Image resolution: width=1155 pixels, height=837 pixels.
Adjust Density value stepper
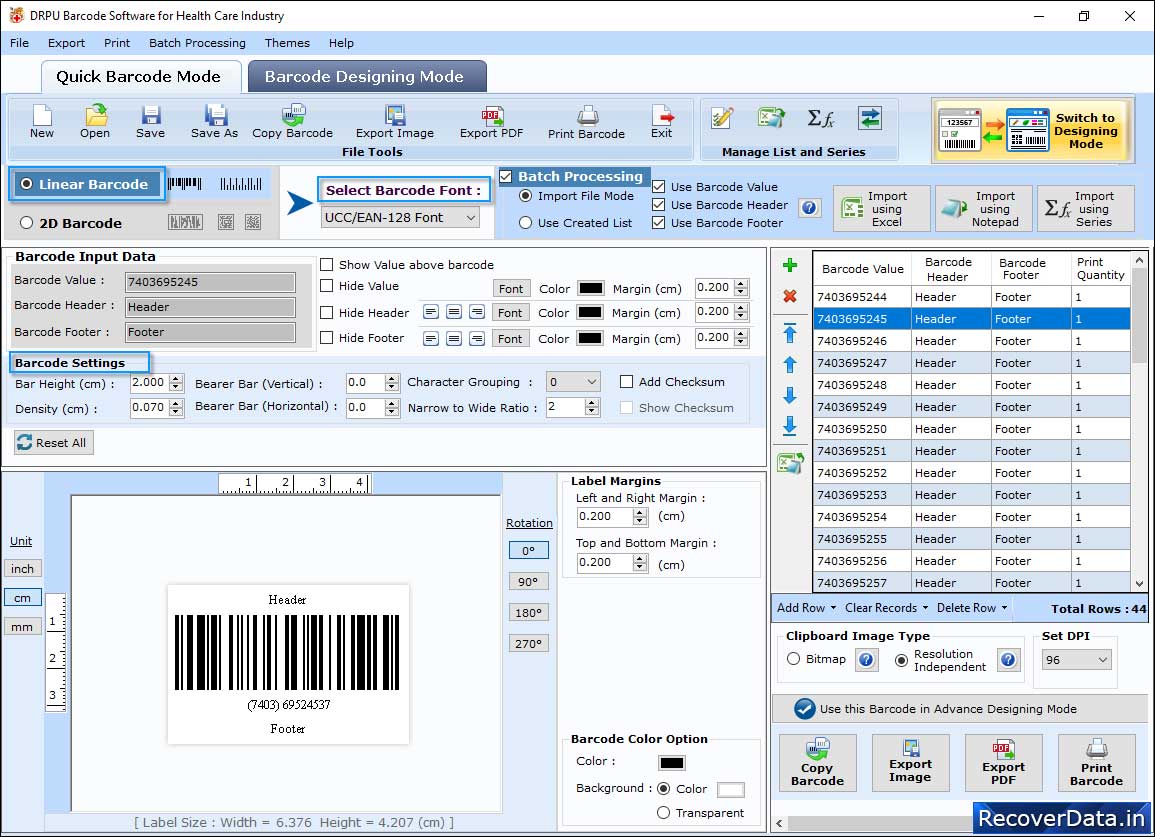(x=175, y=407)
